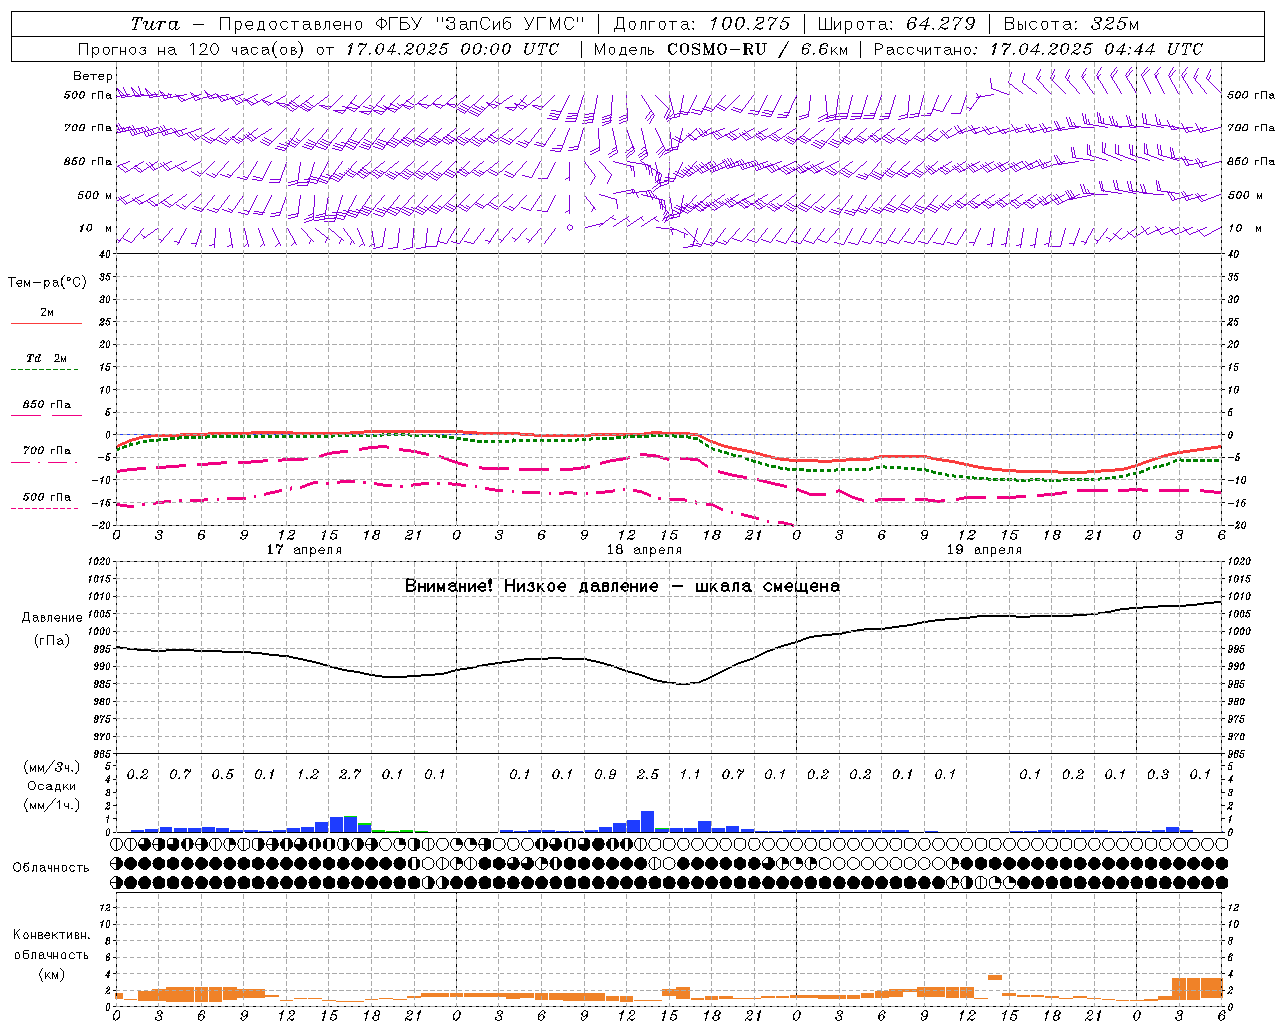Click the computed time Рассчитано: 17.04.2025 04:44 UTC
Screen dimensions: 1280x1024
point(1038,49)
